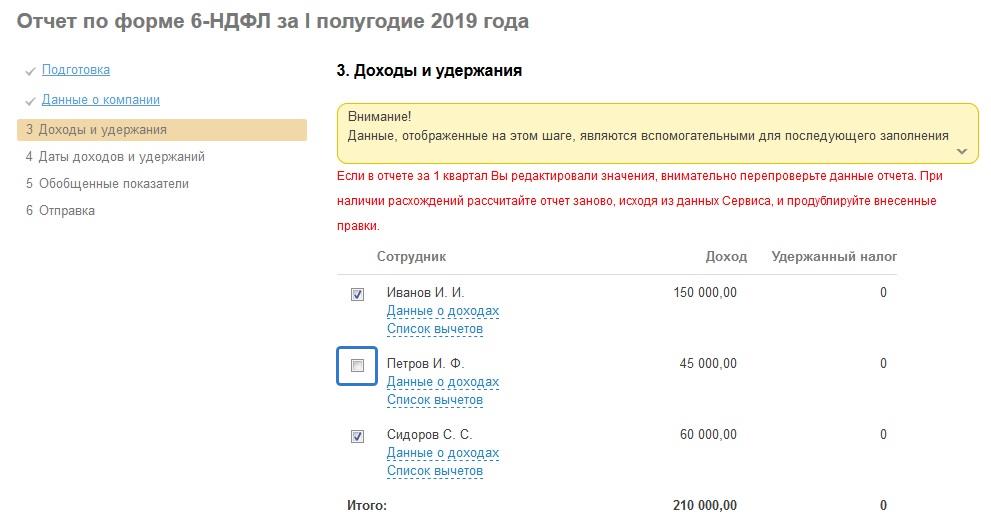Click the checkmark icon beside Подготовка
991x531 pixels.
[31, 72]
